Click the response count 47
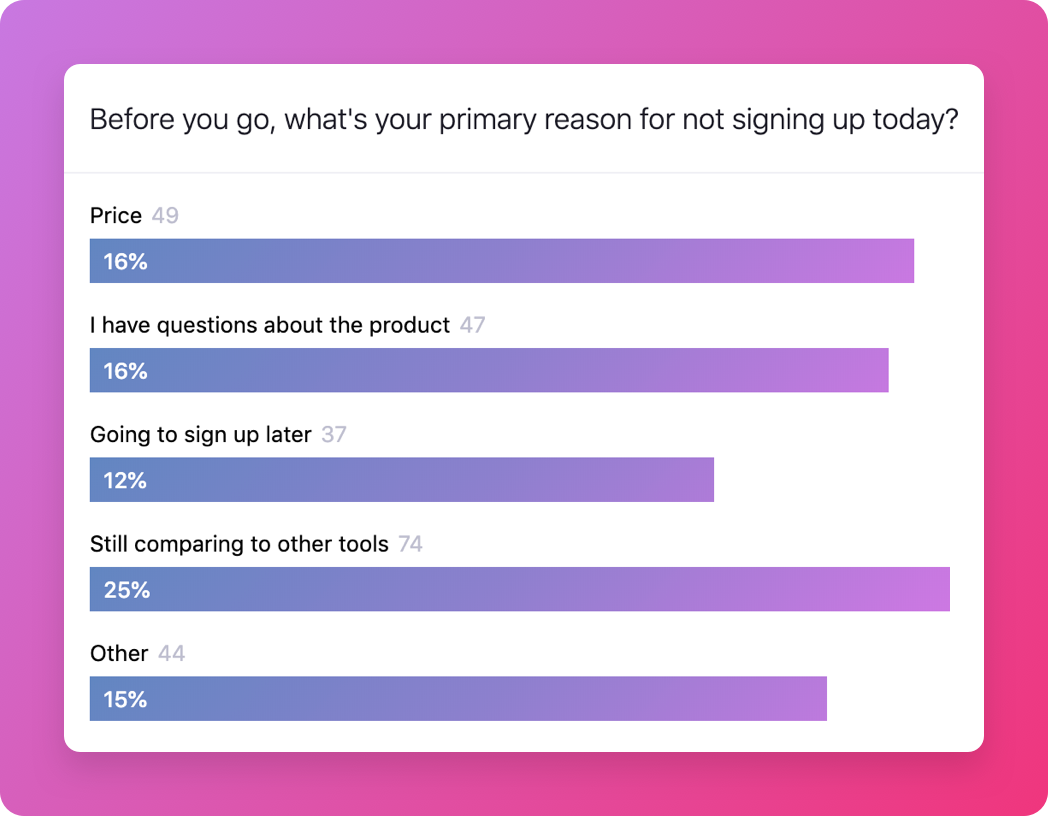This screenshot has width=1048, height=816. click(x=472, y=325)
